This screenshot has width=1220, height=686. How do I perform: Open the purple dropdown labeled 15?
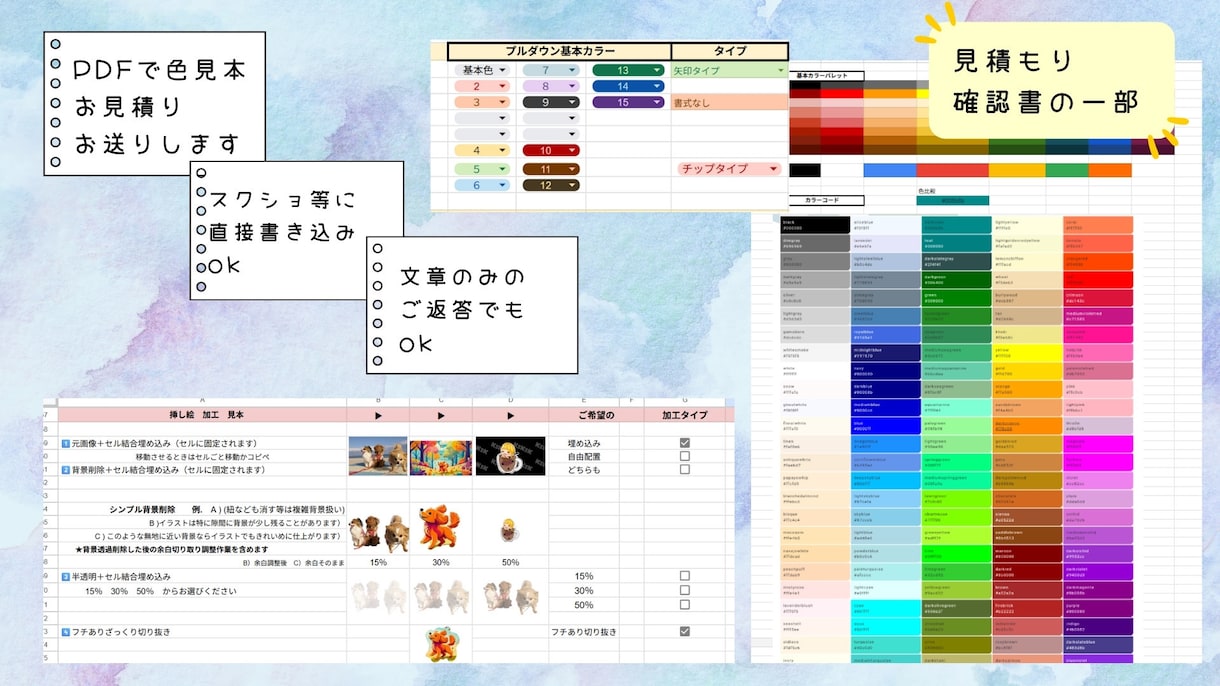click(x=628, y=102)
